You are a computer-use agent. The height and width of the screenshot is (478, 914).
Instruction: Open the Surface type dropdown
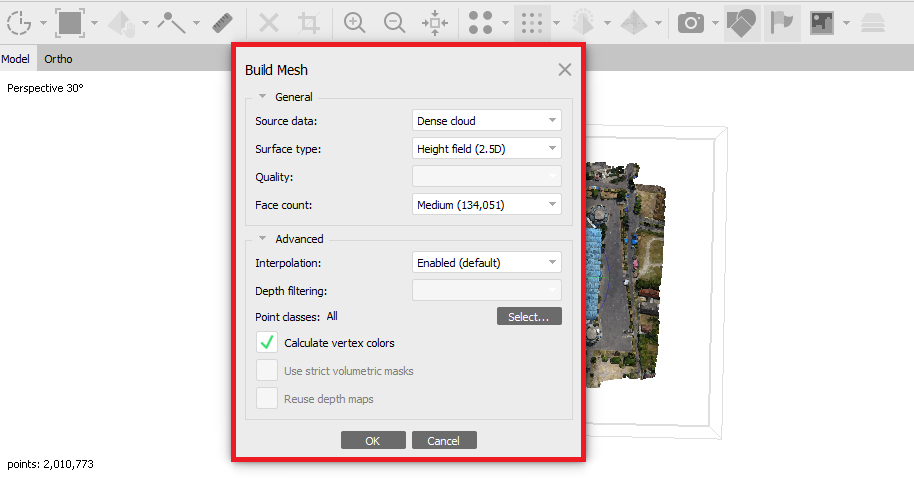click(487, 149)
